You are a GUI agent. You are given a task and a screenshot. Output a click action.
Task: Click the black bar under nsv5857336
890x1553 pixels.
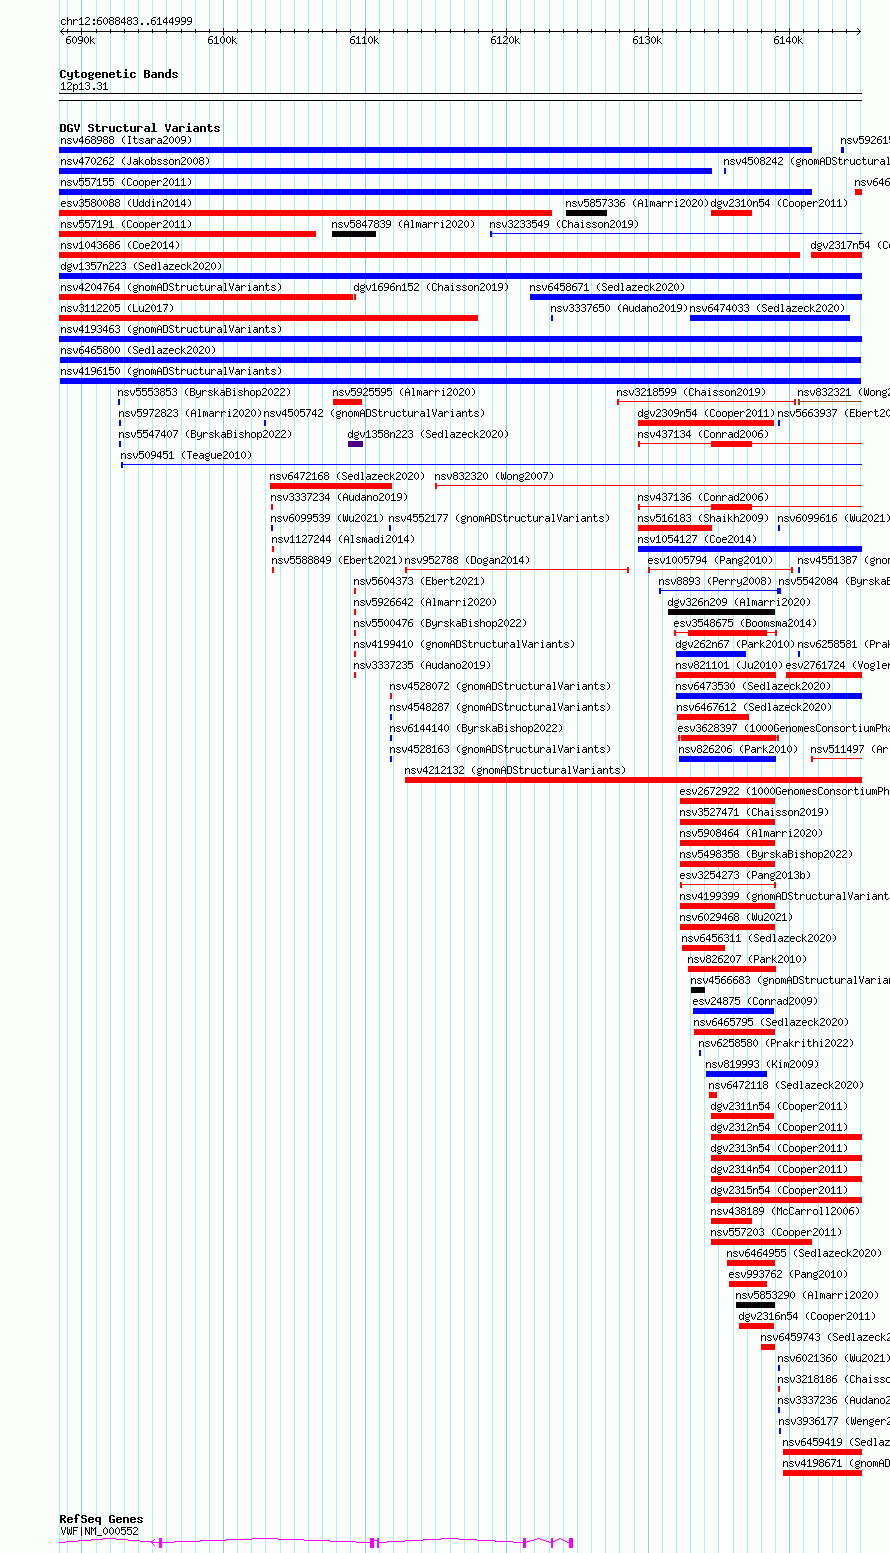[586, 213]
